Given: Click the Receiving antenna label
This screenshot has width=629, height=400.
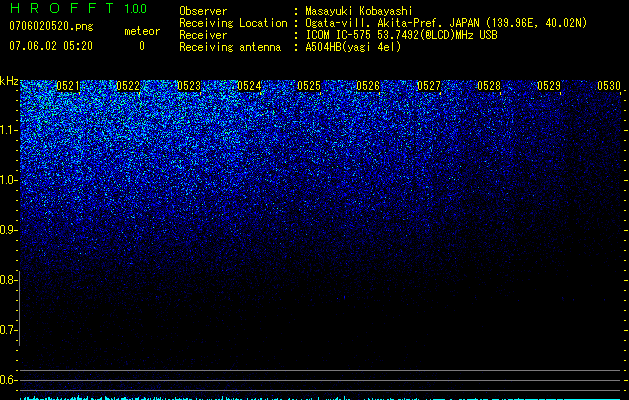Looking at the screenshot, I should point(230,47).
